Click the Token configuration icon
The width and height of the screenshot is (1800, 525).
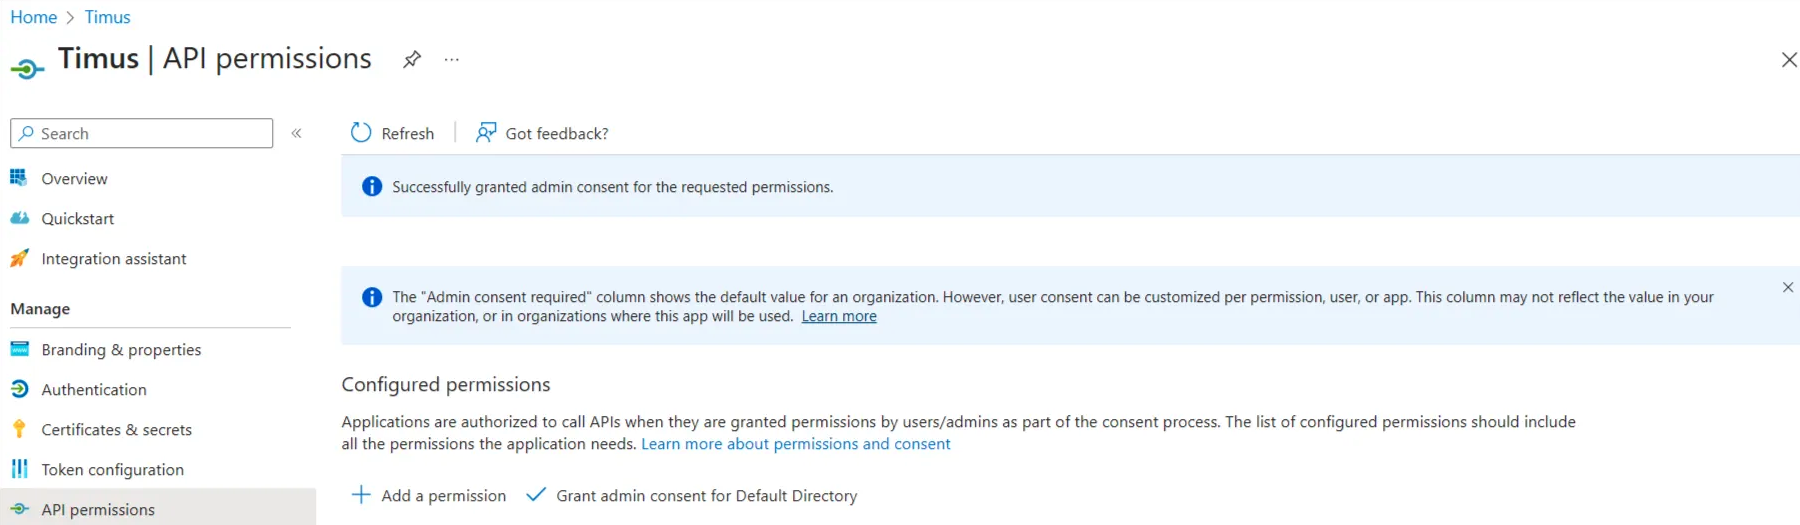(19, 469)
